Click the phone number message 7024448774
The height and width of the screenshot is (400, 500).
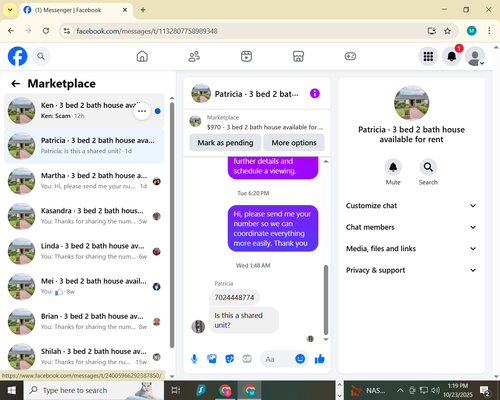[x=234, y=297]
